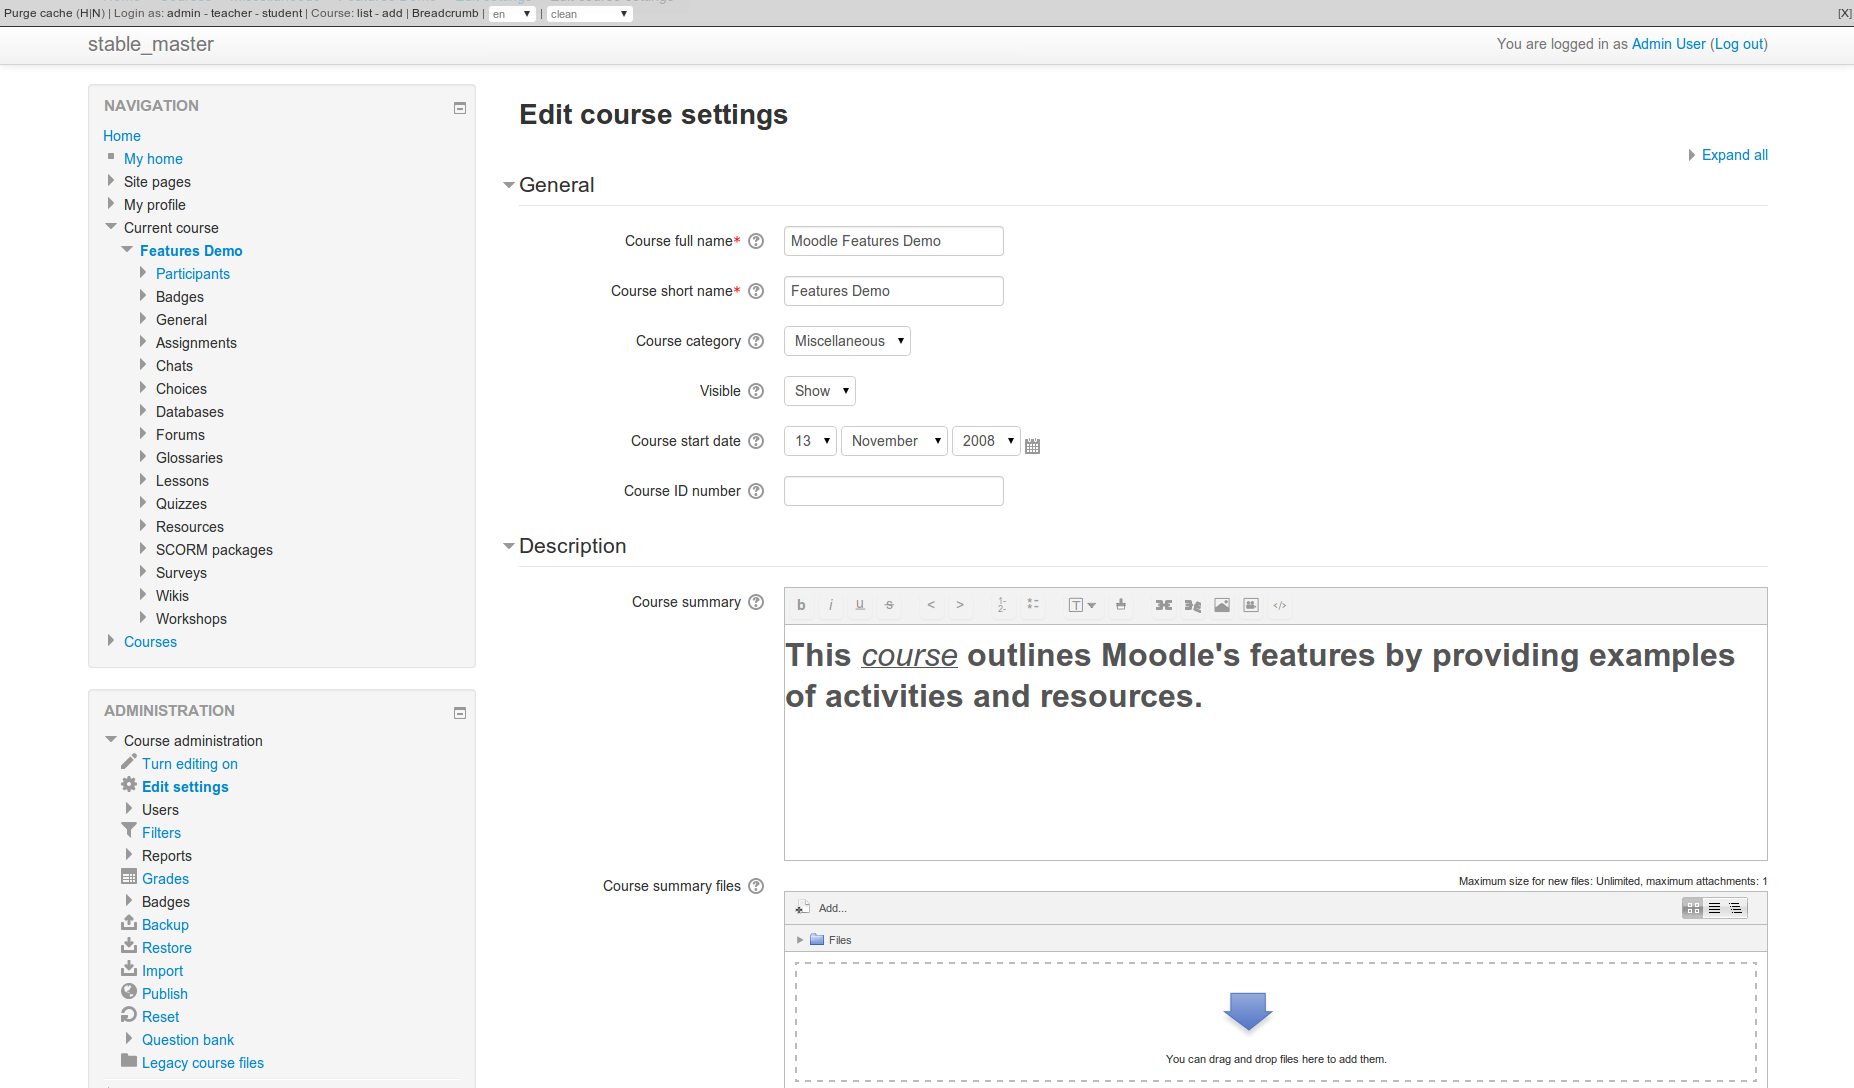Screen dimensions: 1854x1088
Task: Click the Add file icon in file manager
Action: pos(802,908)
